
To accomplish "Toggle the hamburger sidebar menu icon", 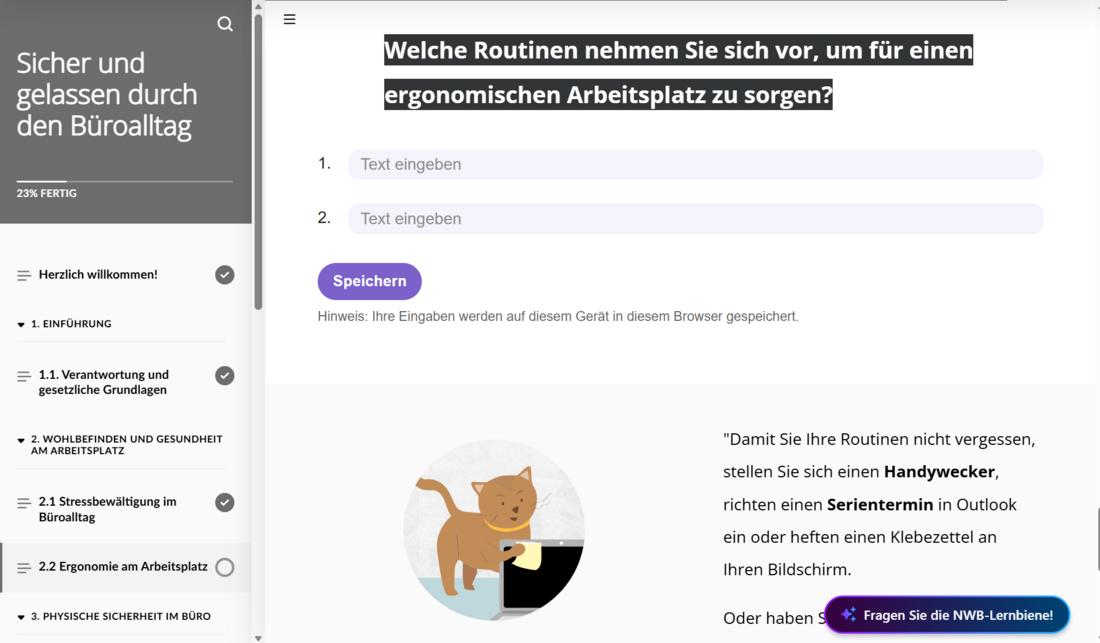I will (289, 20).
